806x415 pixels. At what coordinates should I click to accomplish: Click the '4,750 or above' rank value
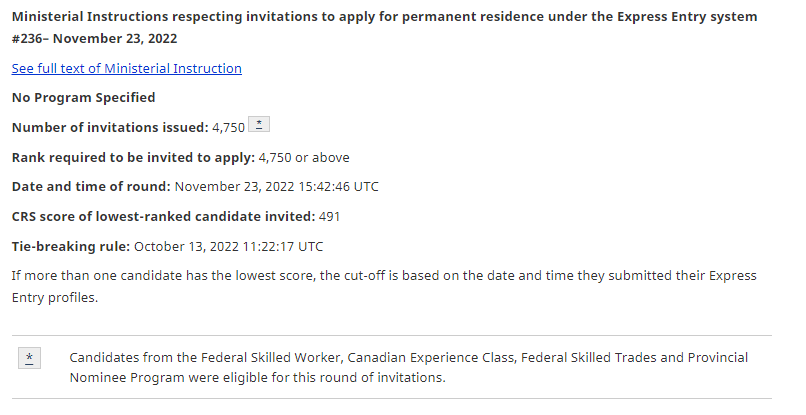click(304, 157)
